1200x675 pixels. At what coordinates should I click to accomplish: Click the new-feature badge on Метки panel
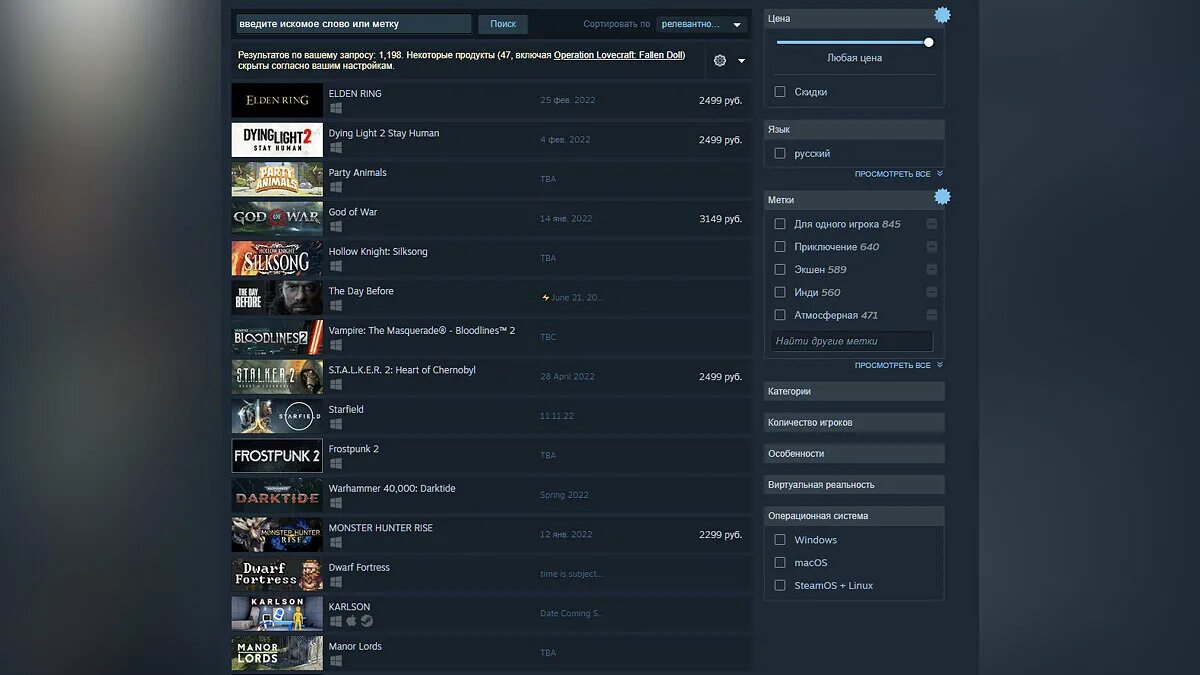(942, 197)
